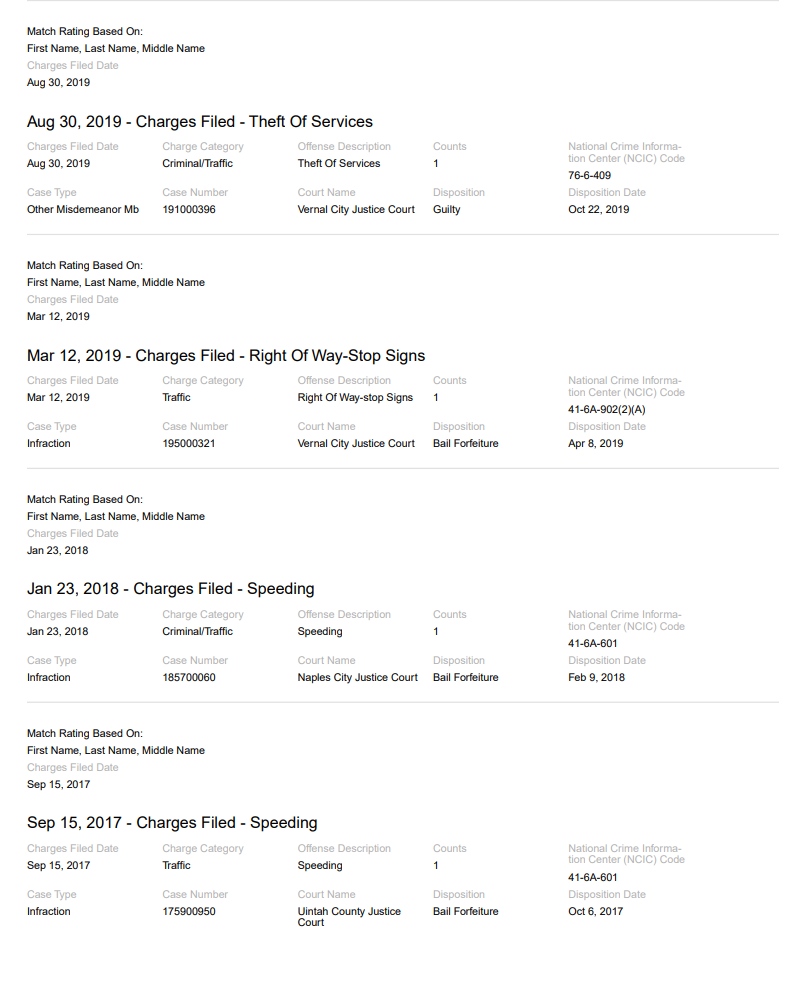Select case number 191000396
The height and width of the screenshot is (984, 801).
189,210
